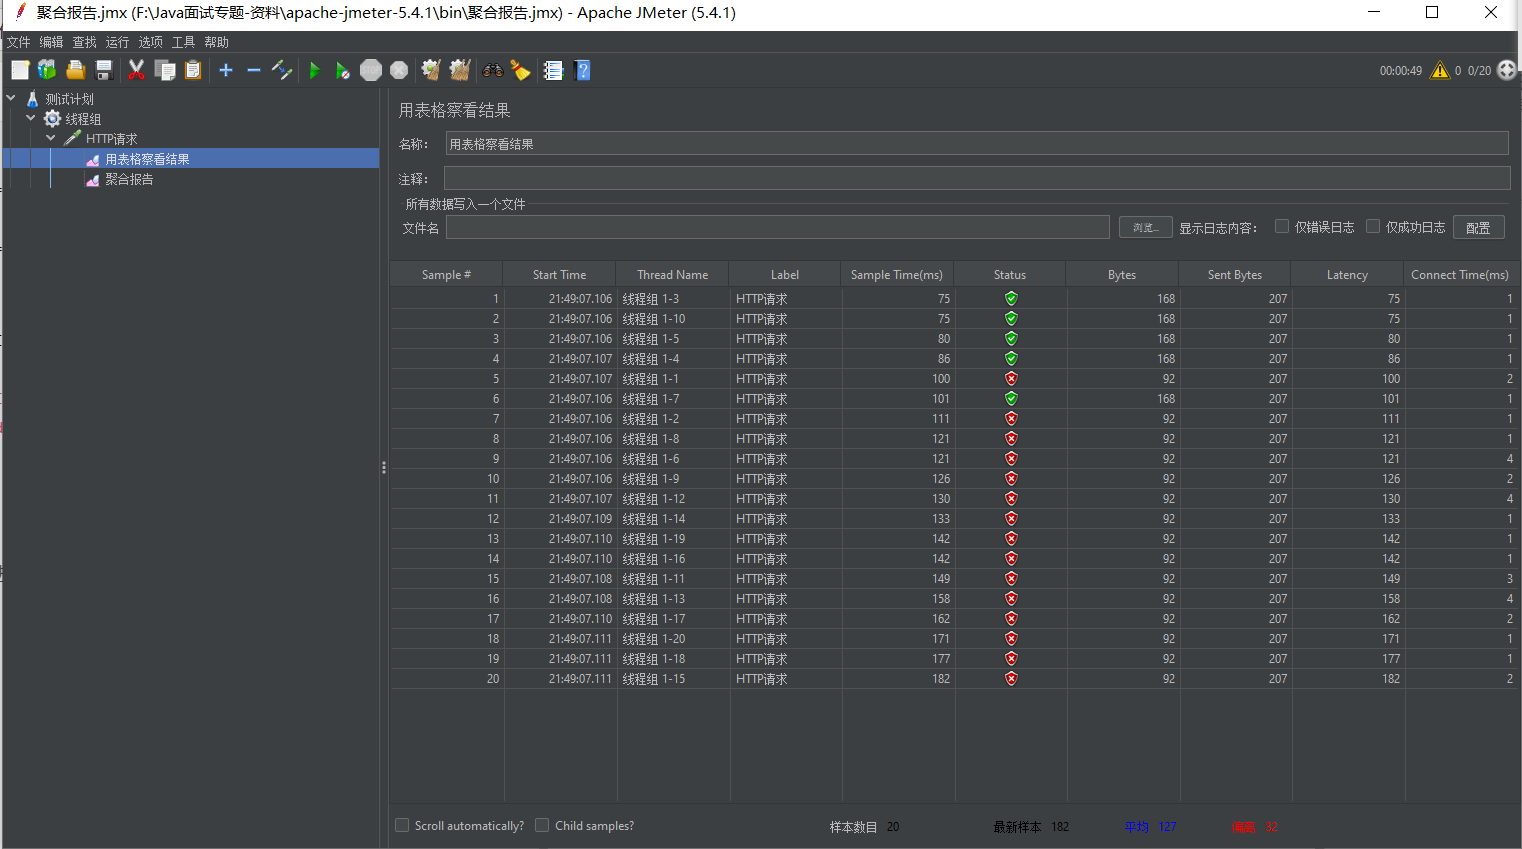This screenshot has height=849, width=1522.
Task: Sort by Connect Time(ms) column header
Action: point(1460,274)
